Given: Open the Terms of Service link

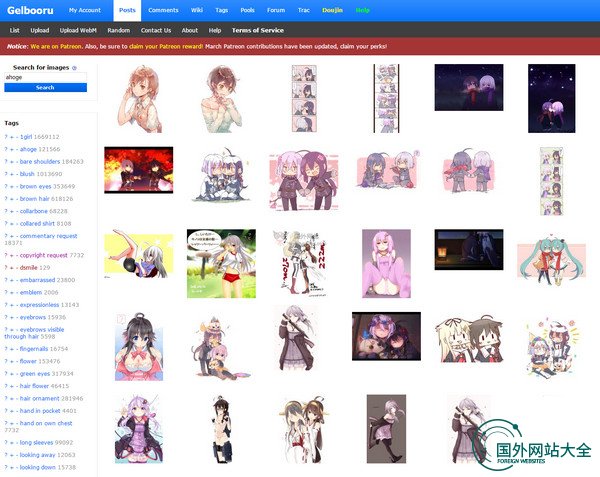Looking at the screenshot, I should pos(257,30).
